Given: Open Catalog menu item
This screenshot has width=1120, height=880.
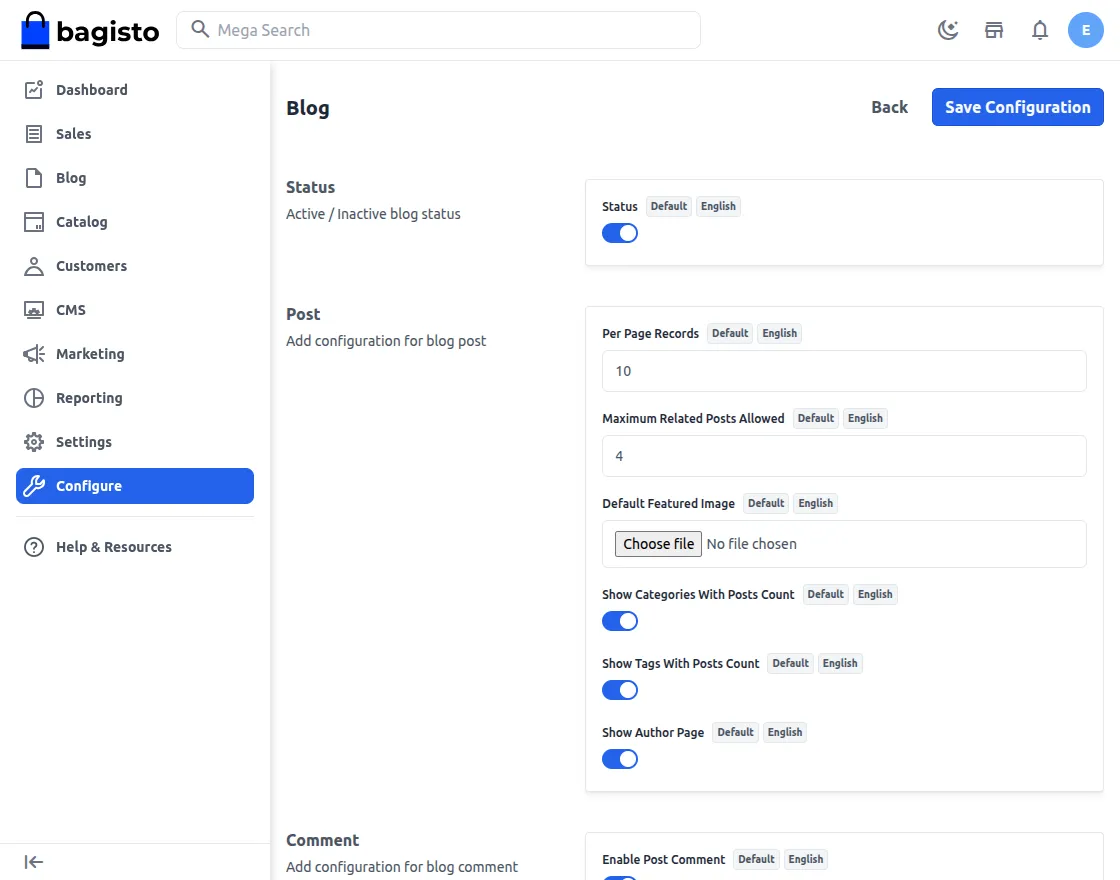Looking at the screenshot, I should tap(134, 222).
